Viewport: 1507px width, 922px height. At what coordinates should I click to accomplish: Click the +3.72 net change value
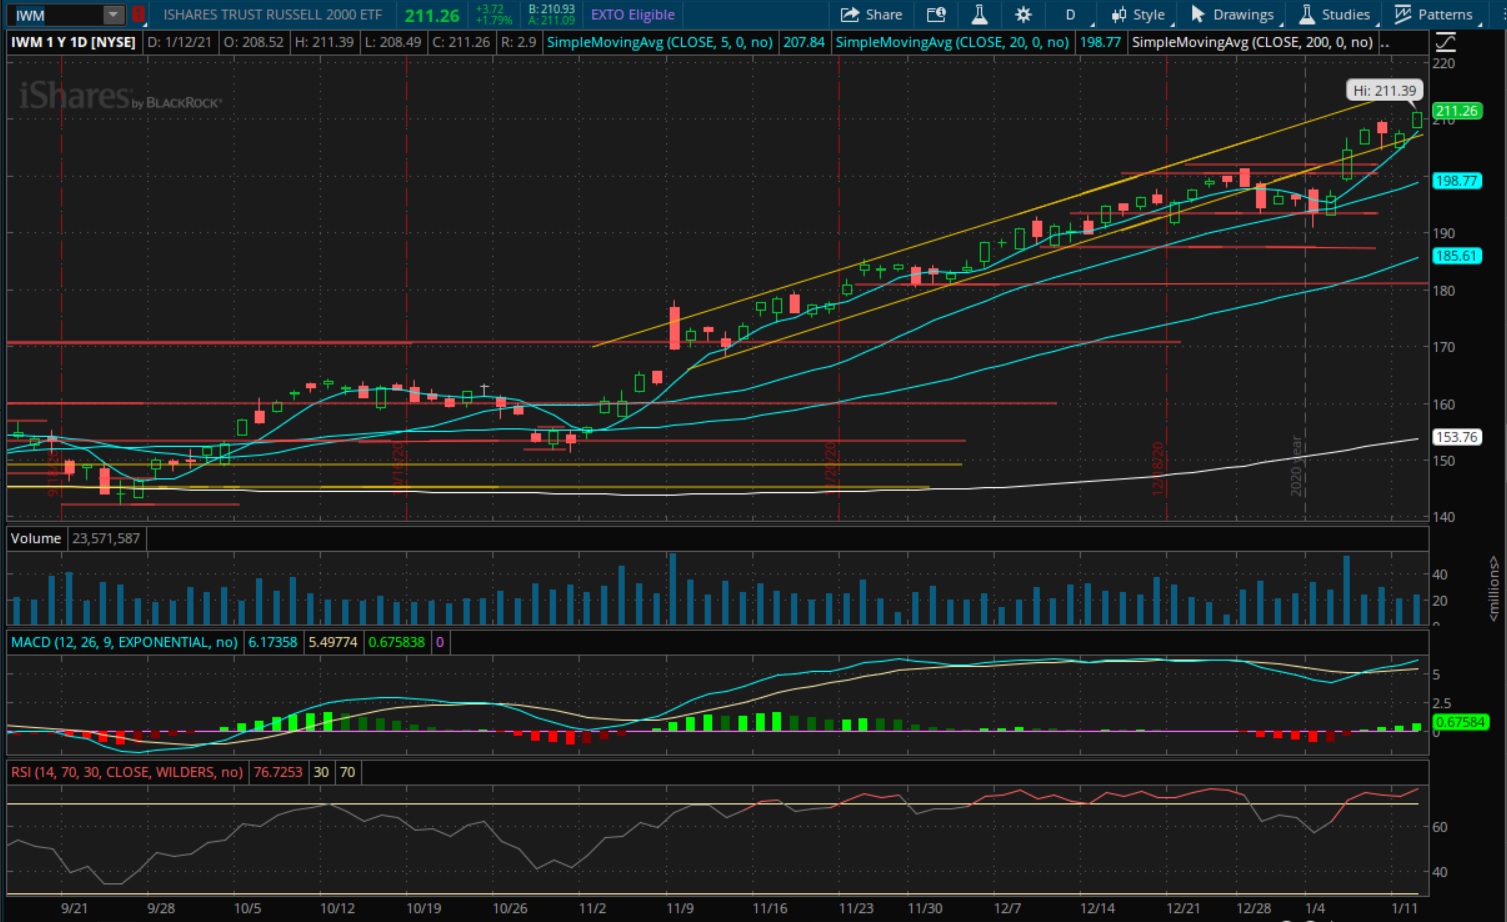coord(489,9)
